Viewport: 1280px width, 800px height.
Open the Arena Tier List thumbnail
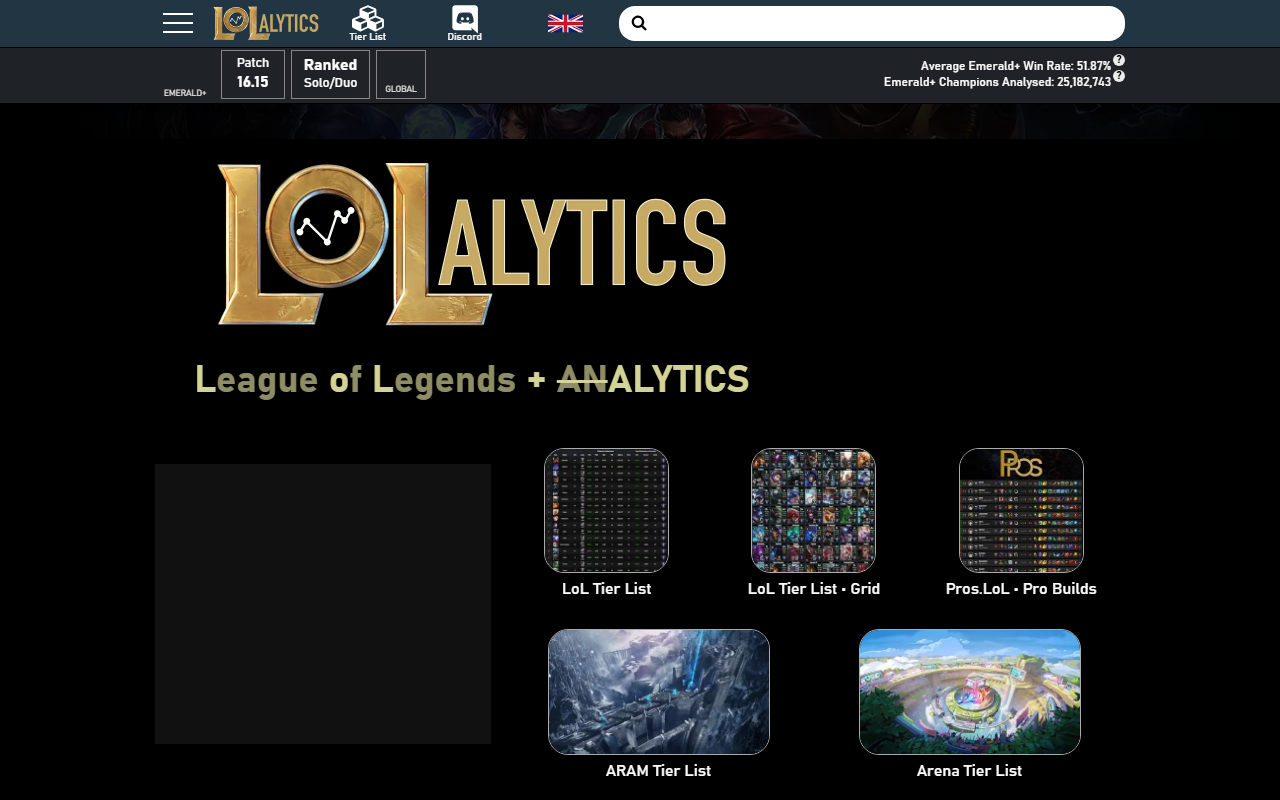pyautogui.click(x=970, y=692)
